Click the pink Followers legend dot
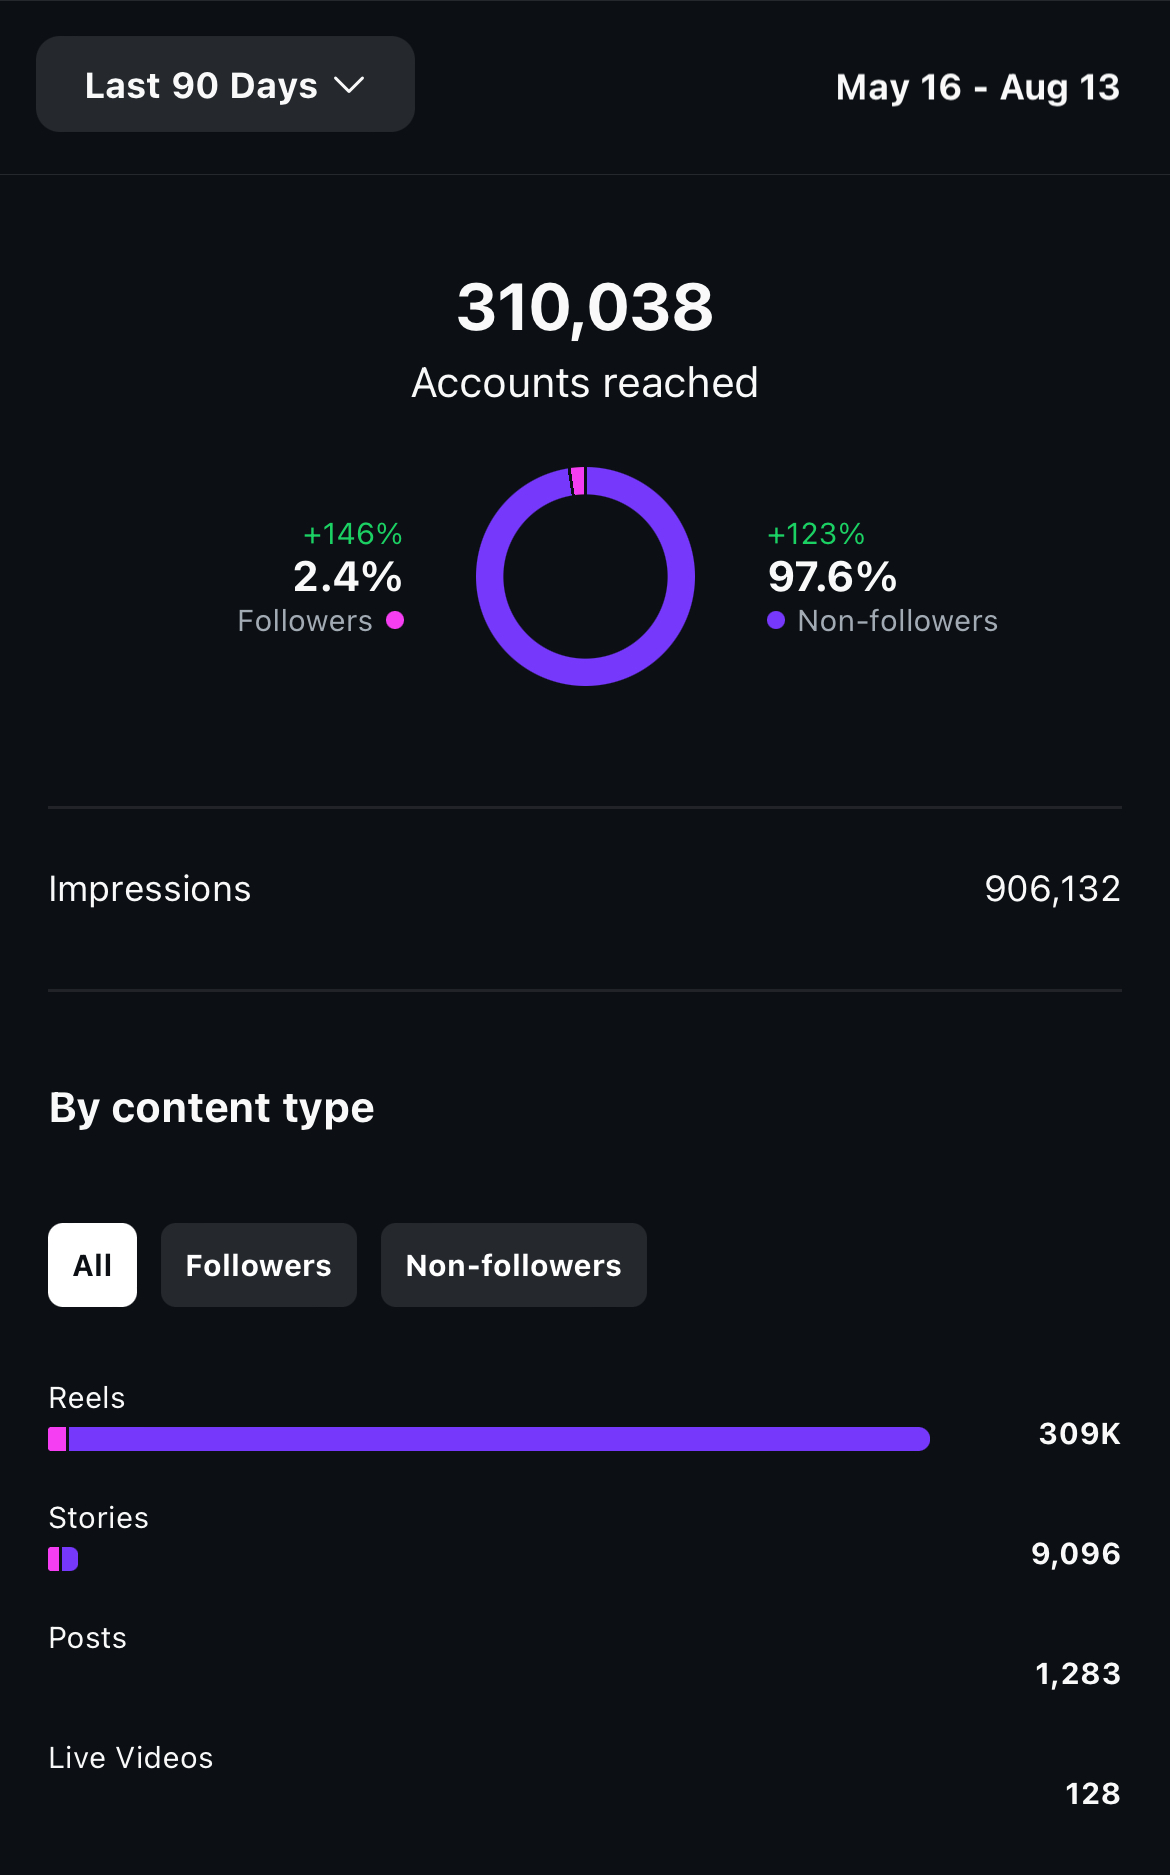1170x1875 pixels. tap(395, 620)
